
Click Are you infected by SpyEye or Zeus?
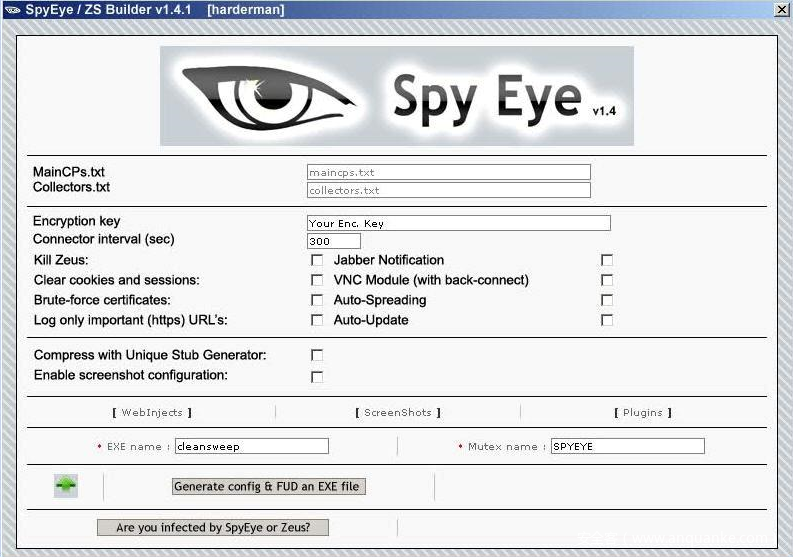point(212,527)
